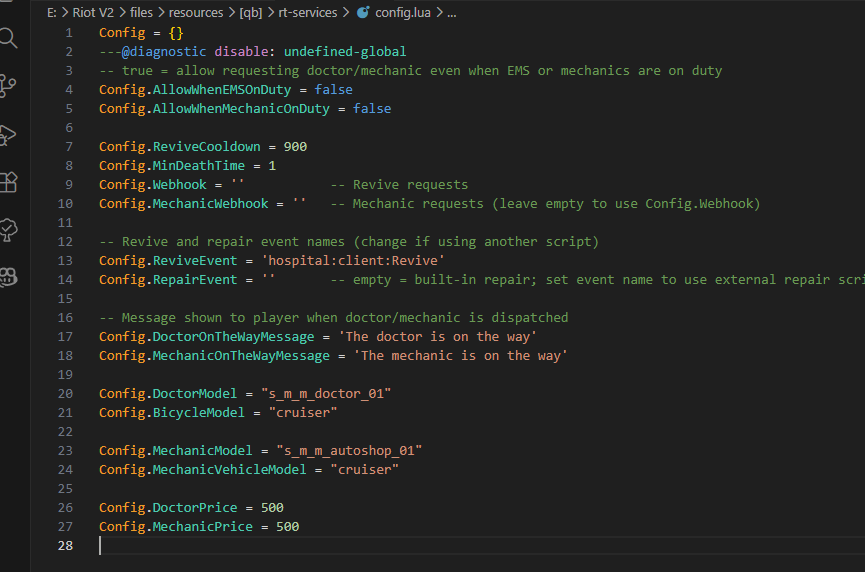
Task: Expand the 'Riot V2' breadcrumb folder
Action: click(x=93, y=12)
